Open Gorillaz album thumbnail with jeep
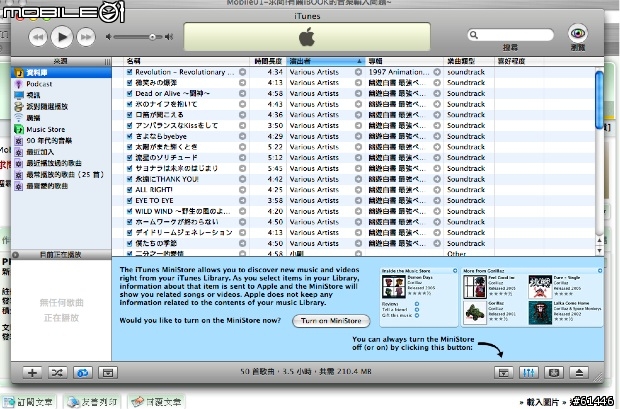This screenshot has width=620, height=409. [475, 313]
